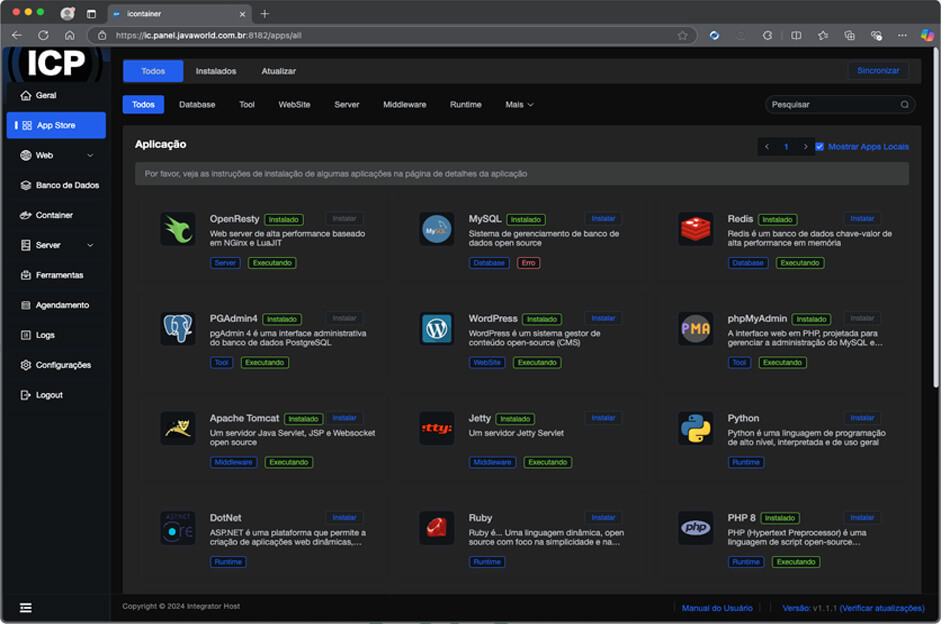The height and width of the screenshot is (624, 941).
Task: Open the WordPress app icon
Action: 436,329
